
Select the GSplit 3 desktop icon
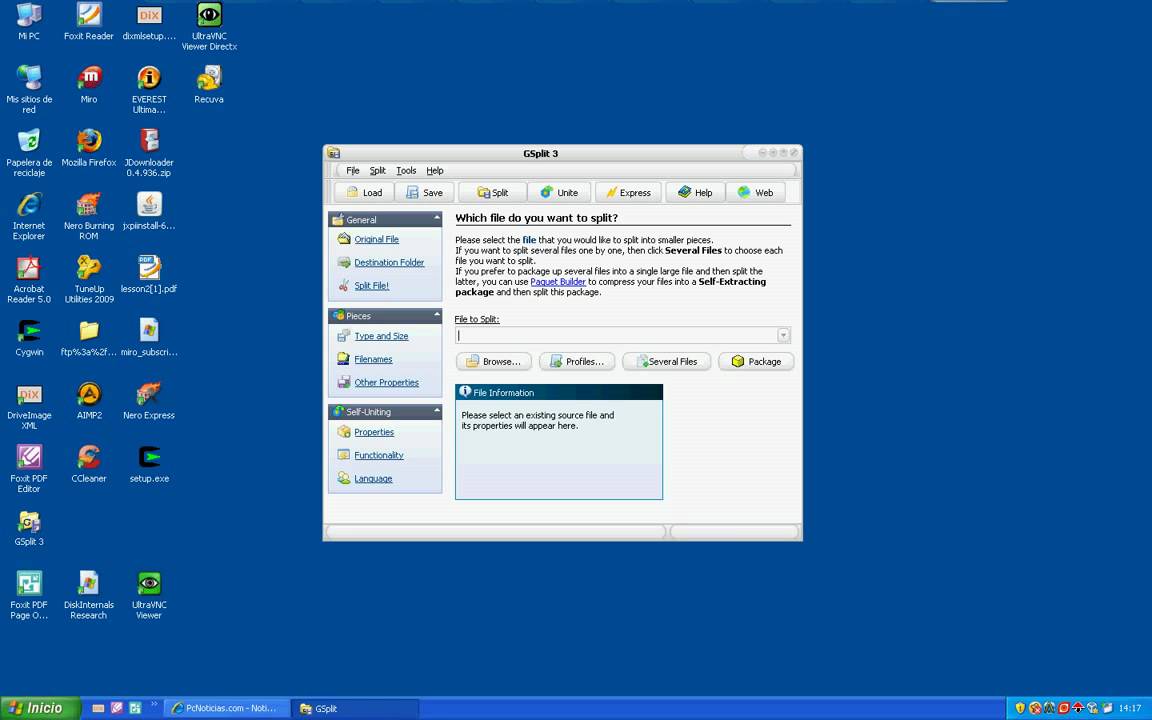click(29, 528)
